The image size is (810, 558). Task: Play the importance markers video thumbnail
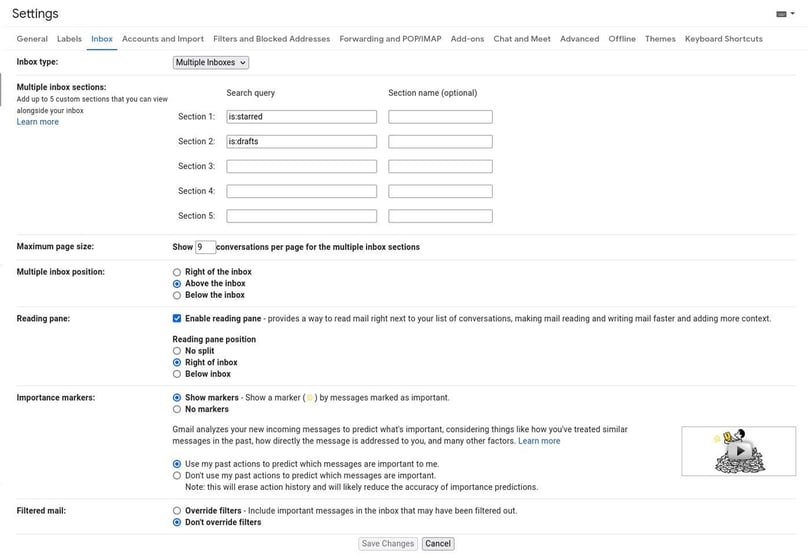pos(739,451)
